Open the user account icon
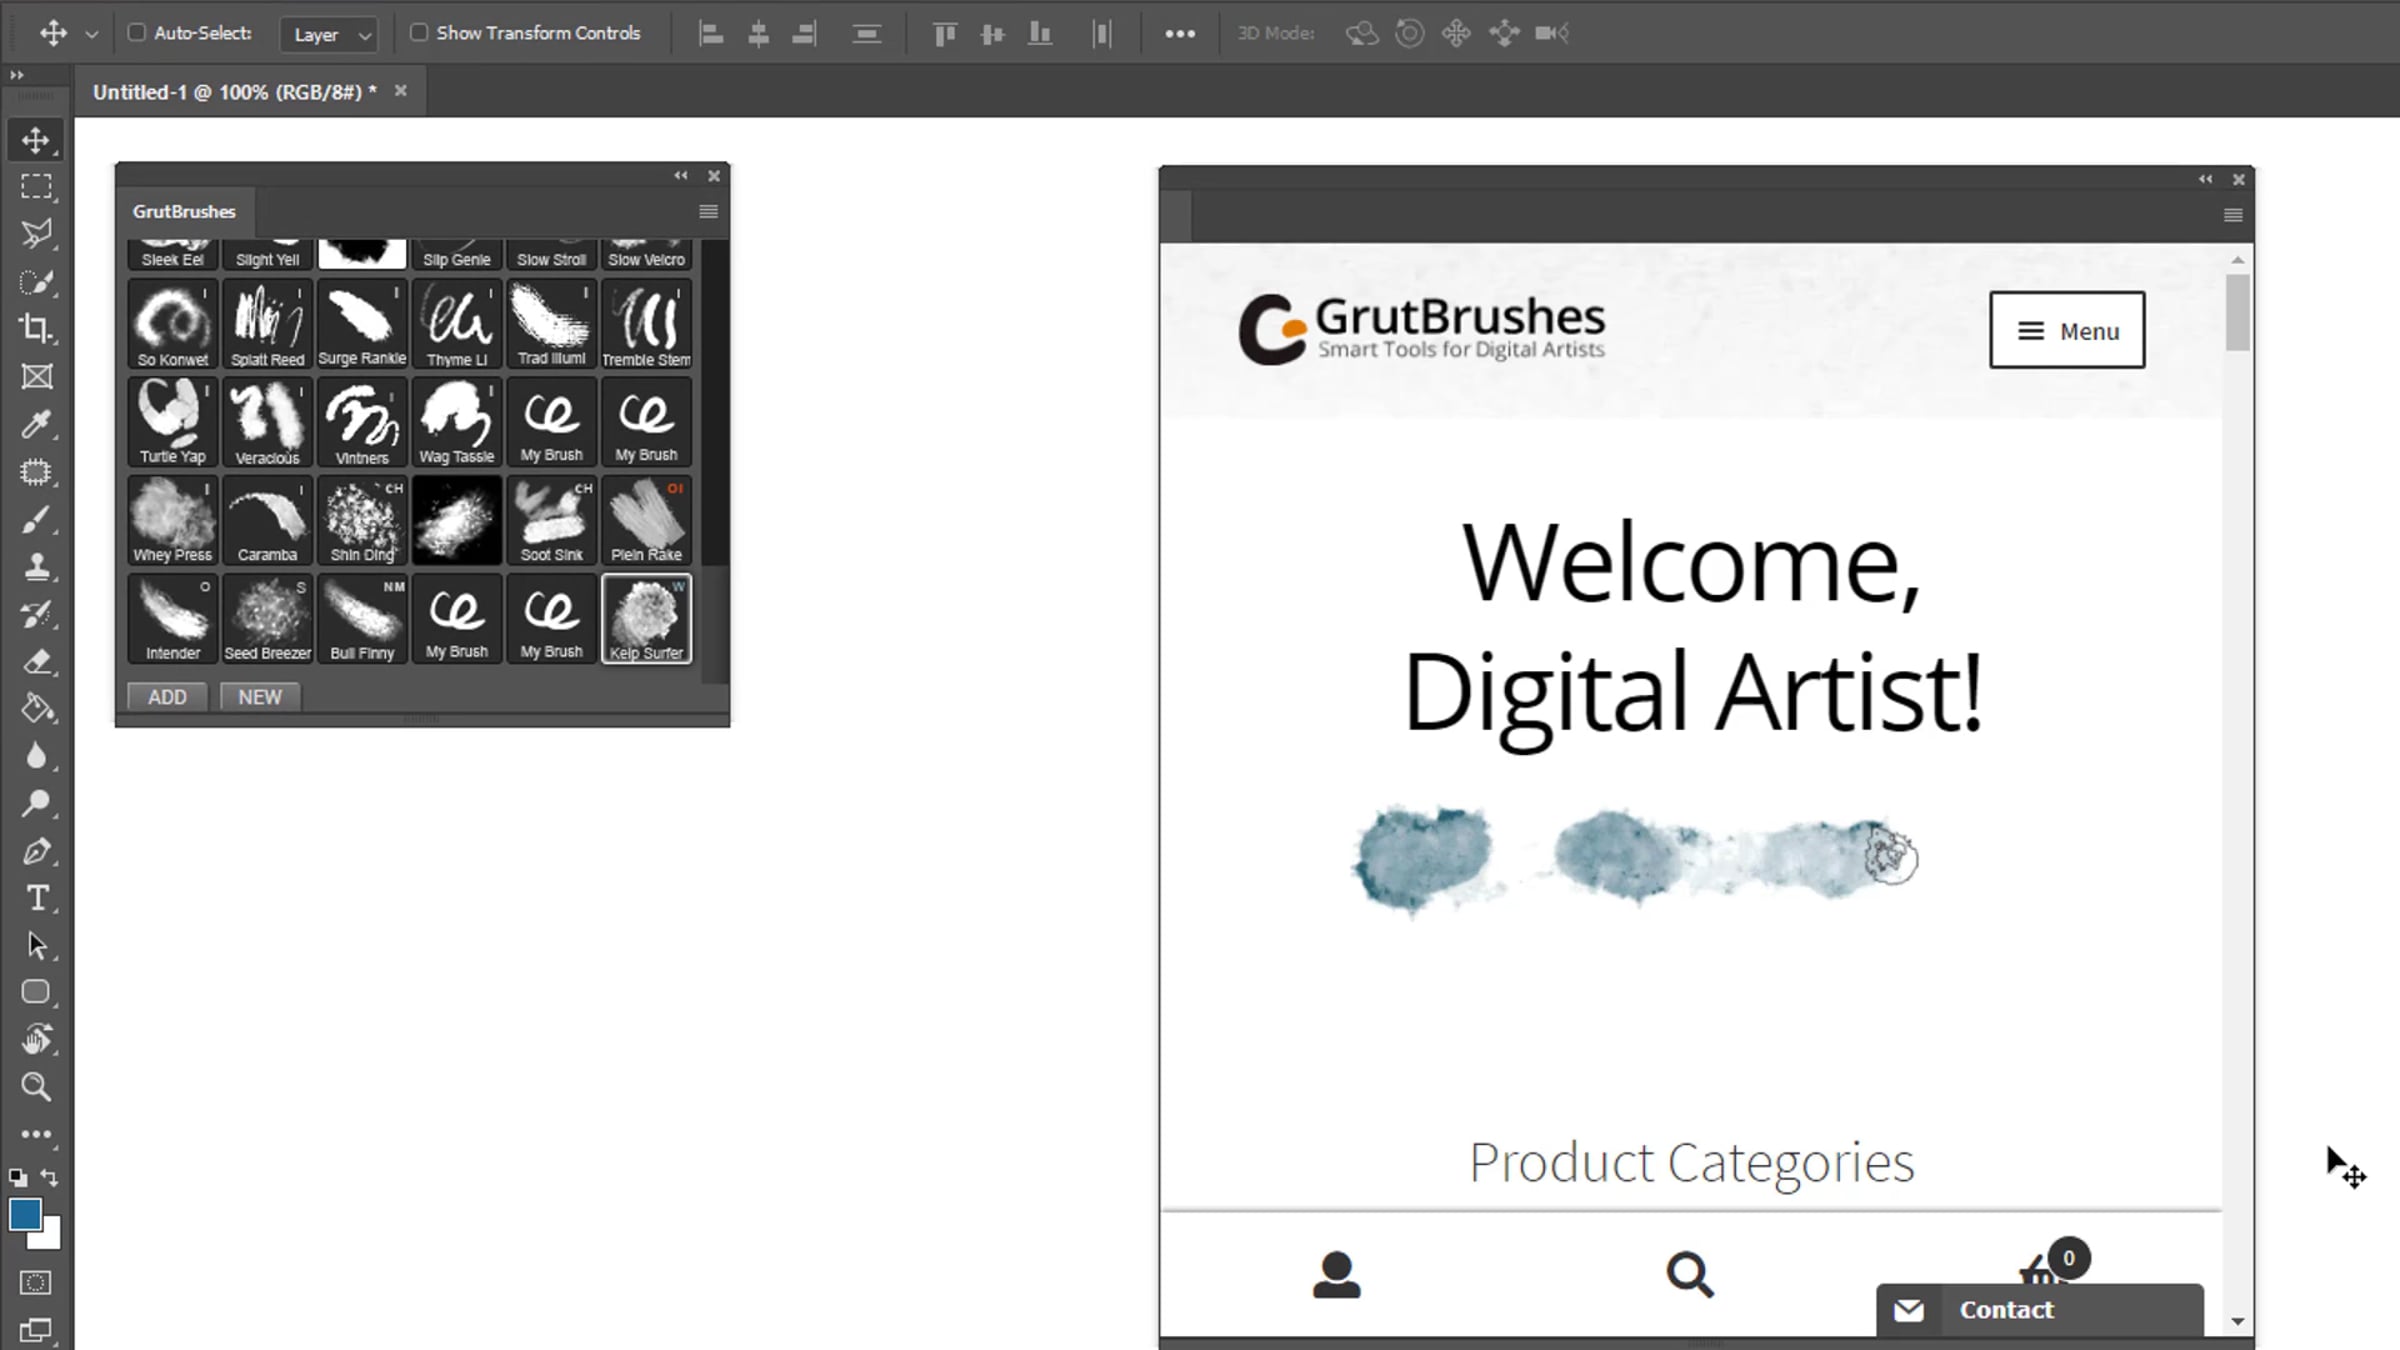The height and width of the screenshot is (1350, 2400). [x=1336, y=1275]
